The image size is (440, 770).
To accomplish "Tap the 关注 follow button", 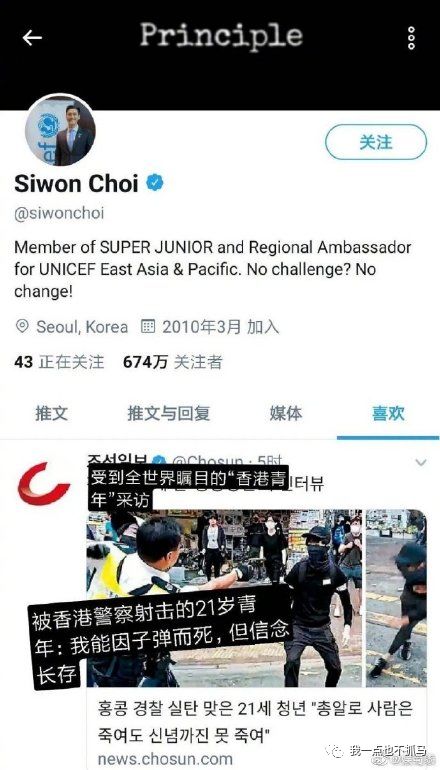I will (x=376, y=142).
